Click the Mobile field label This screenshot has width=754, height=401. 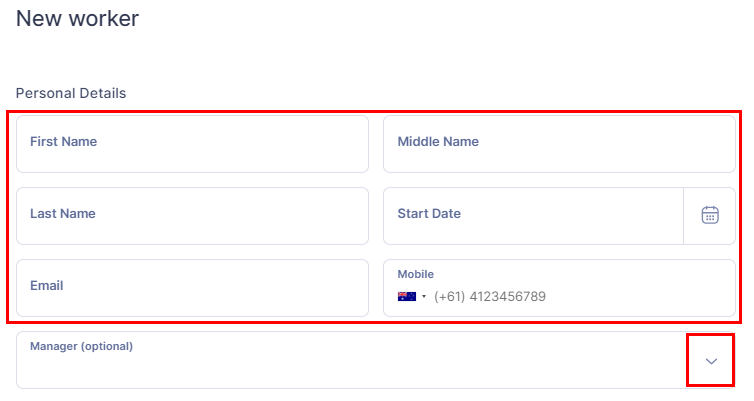[x=415, y=274]
